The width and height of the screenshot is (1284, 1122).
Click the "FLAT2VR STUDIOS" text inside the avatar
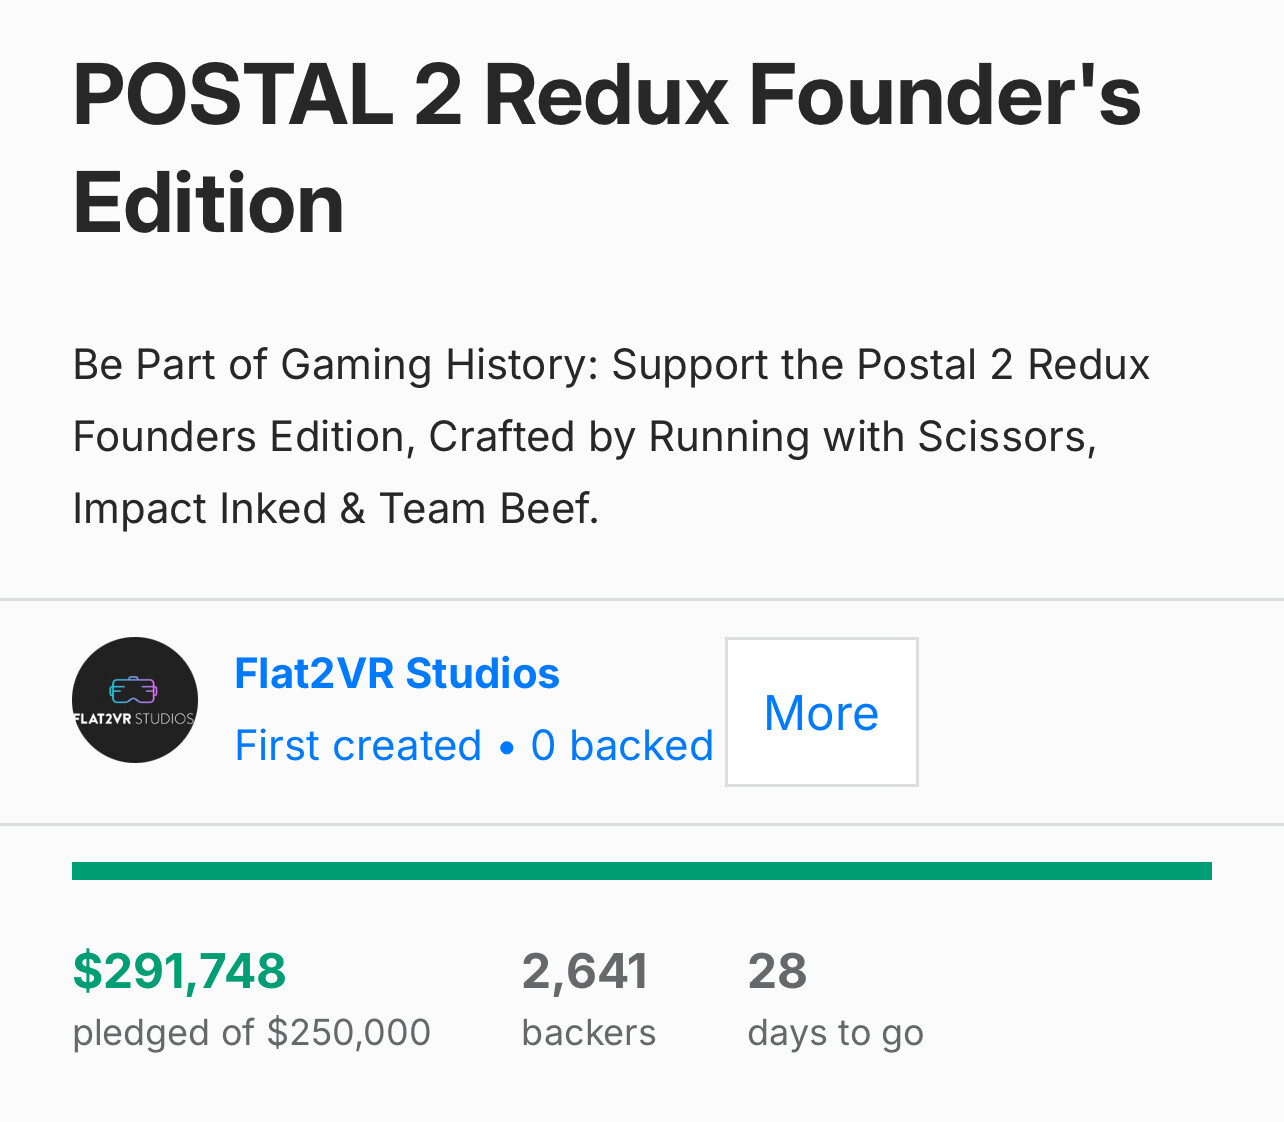[134, 719]
